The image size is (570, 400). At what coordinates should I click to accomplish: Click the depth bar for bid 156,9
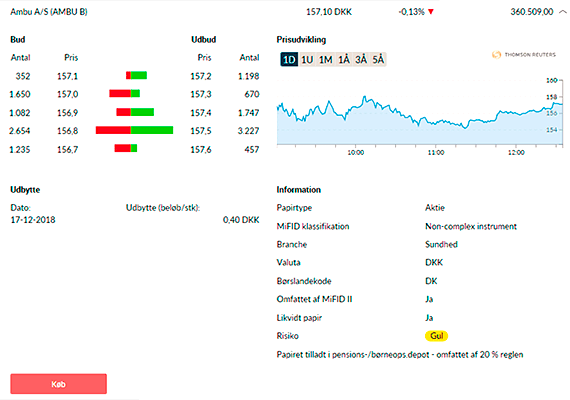pos(135,112)
